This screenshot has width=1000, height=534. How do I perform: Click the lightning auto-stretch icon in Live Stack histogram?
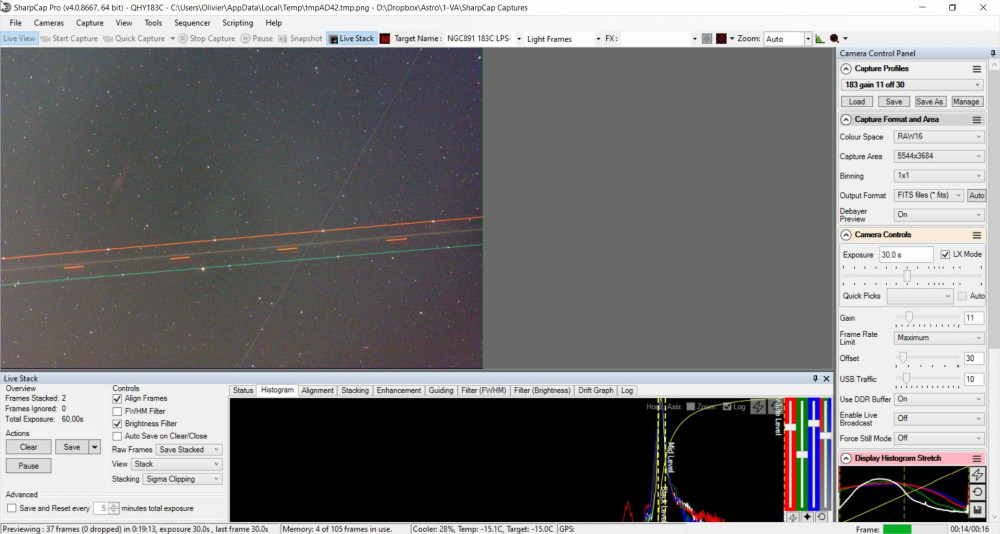click(x=758, y=406)
